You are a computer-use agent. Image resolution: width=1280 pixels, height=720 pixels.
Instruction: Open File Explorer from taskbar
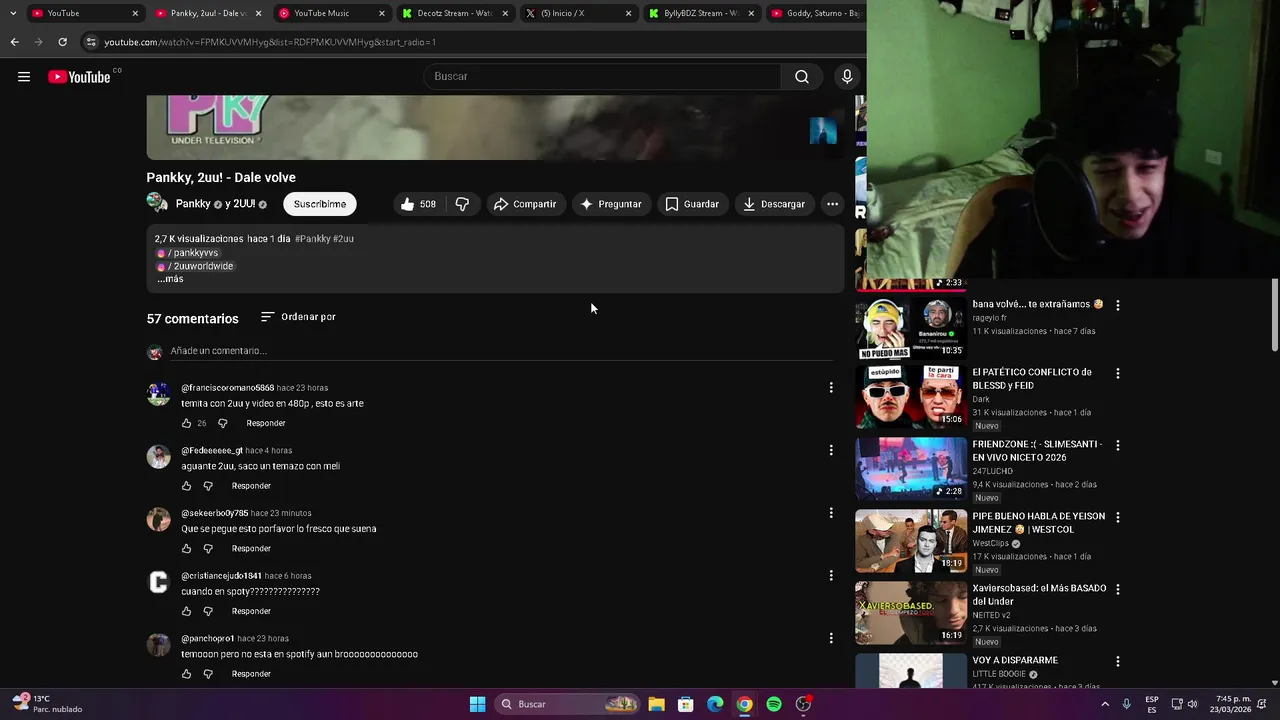(x=656, y=704)
